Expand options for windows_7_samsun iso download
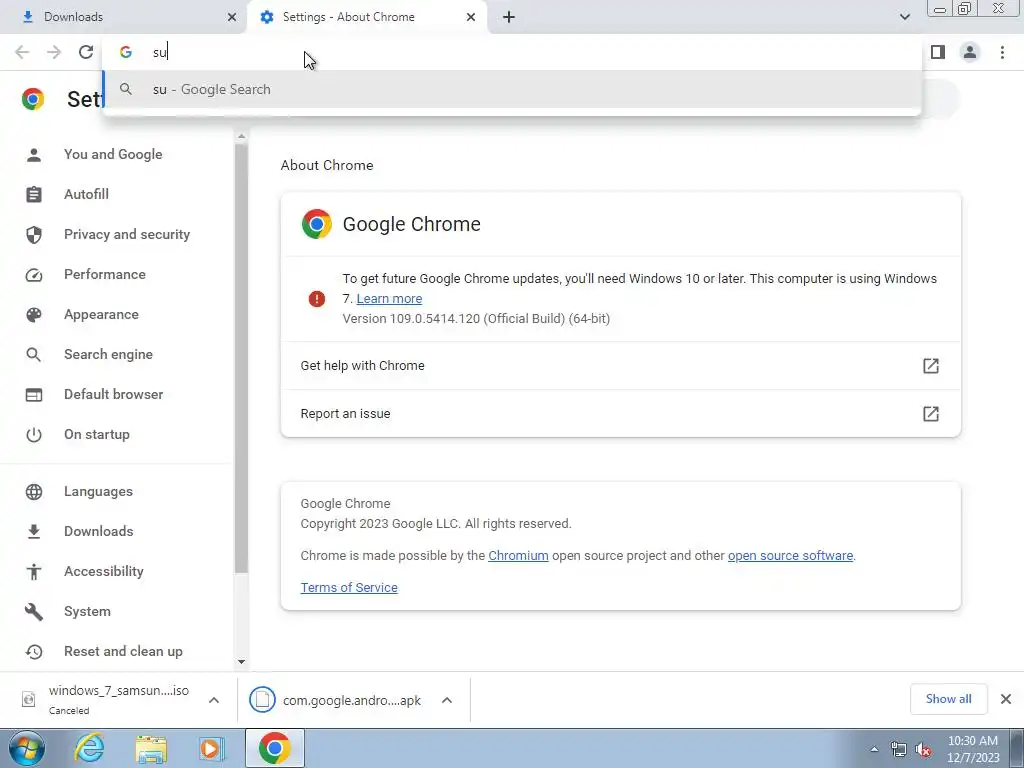This screenshot has width=1024, height=768. (214, 700)
